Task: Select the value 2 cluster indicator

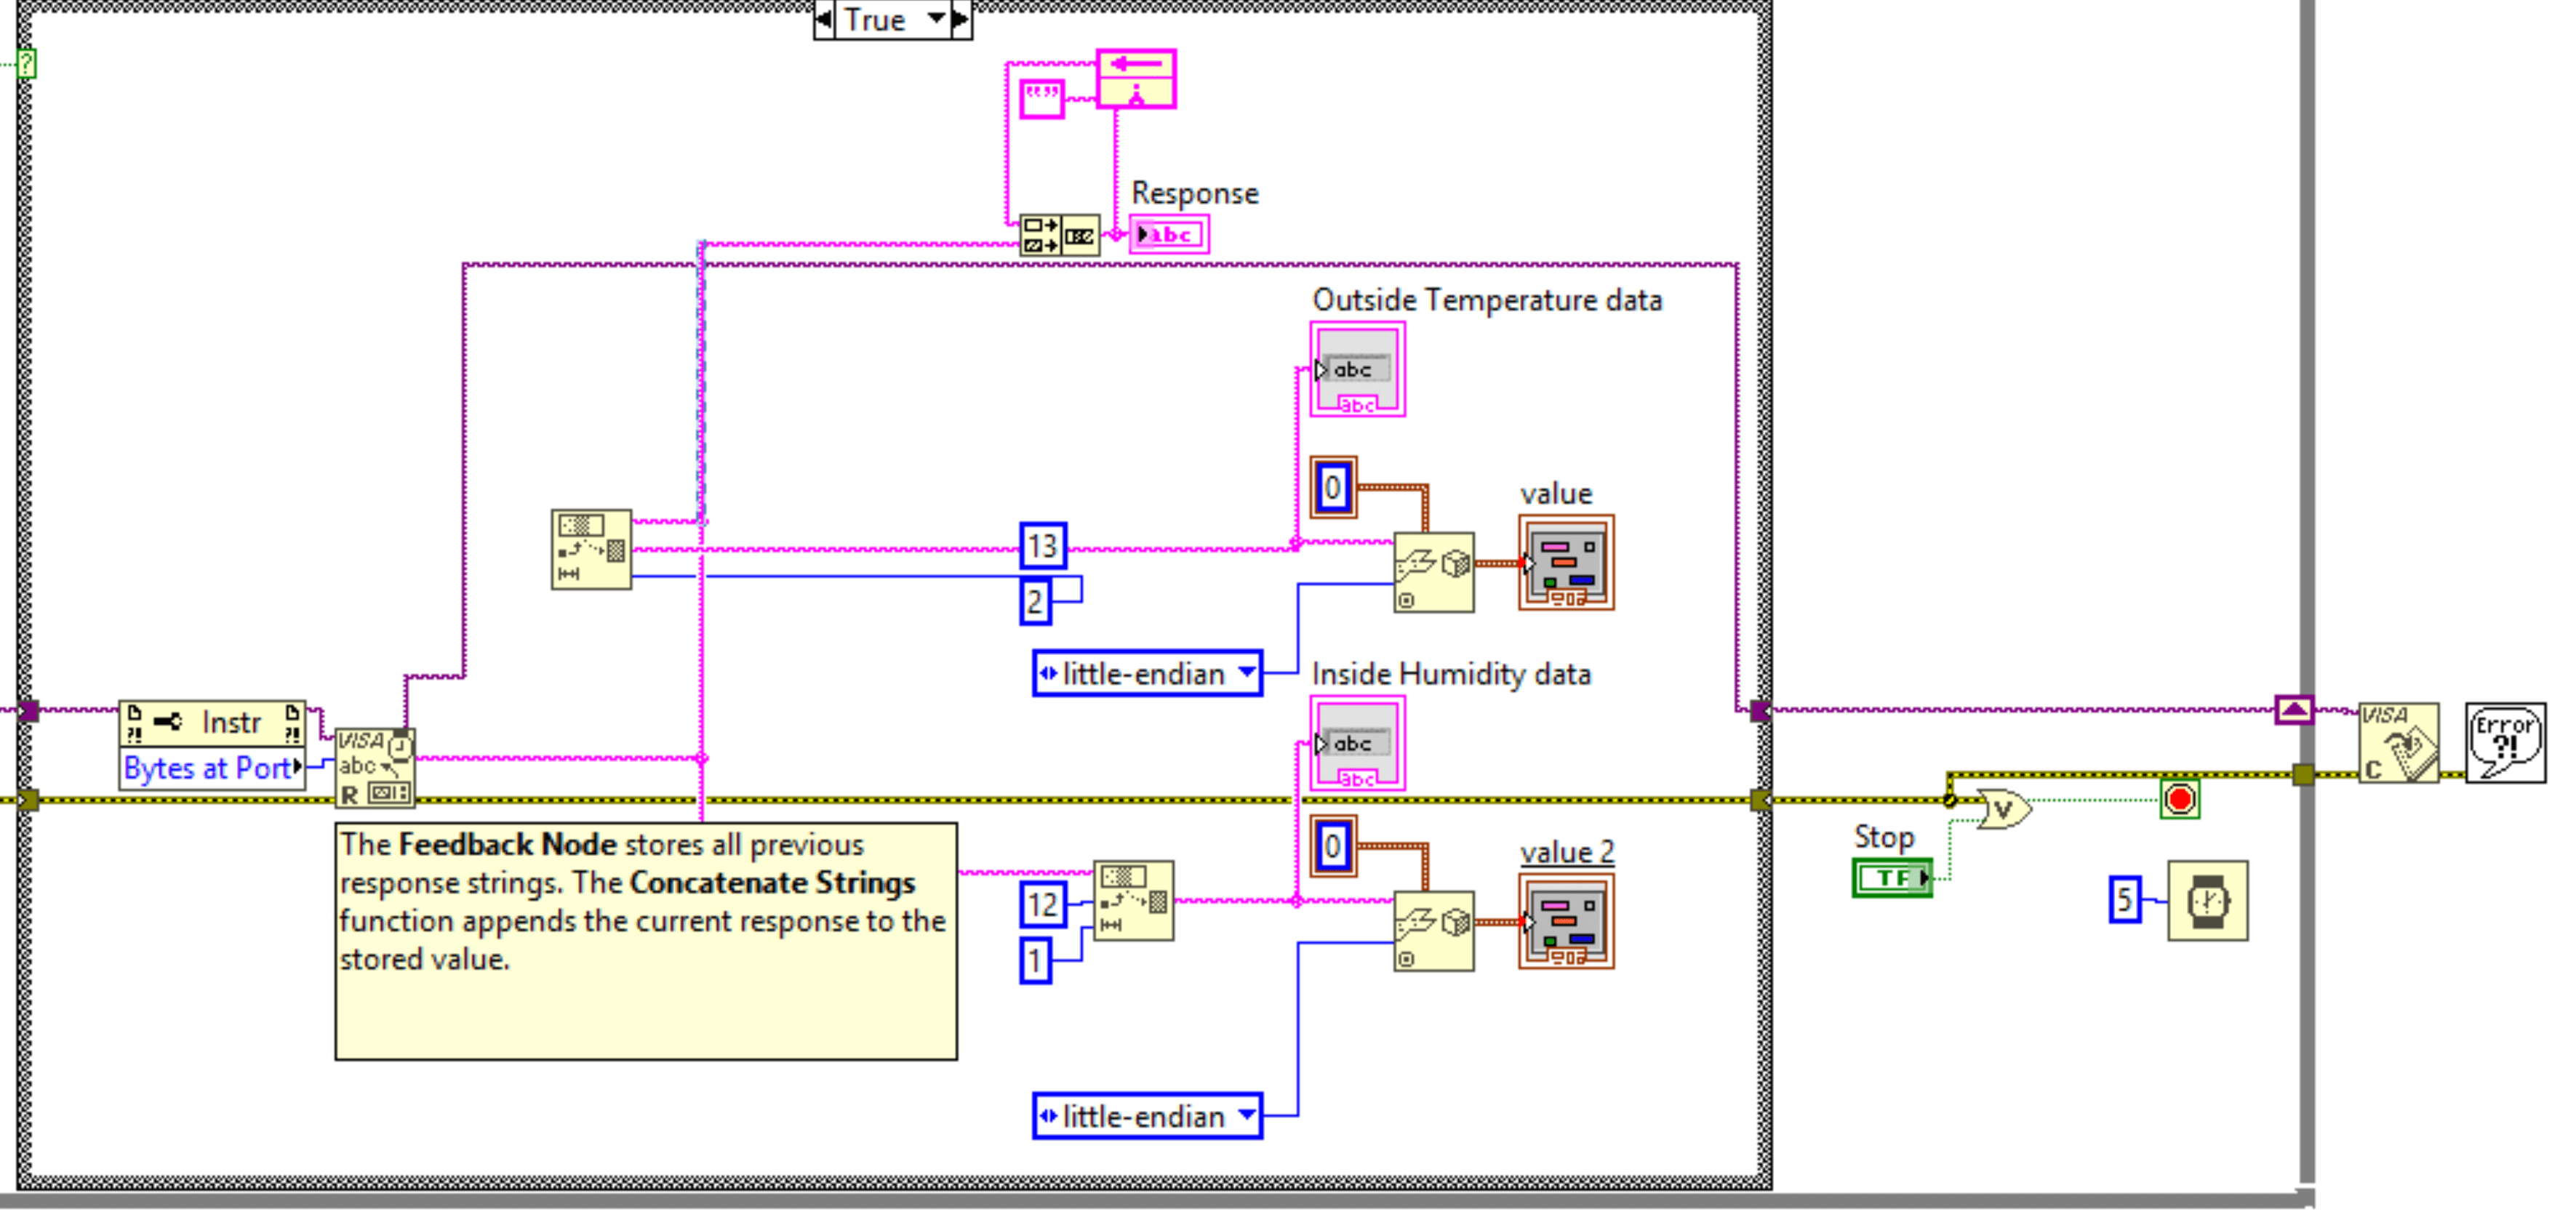Action: click(x=1566, y=921)
